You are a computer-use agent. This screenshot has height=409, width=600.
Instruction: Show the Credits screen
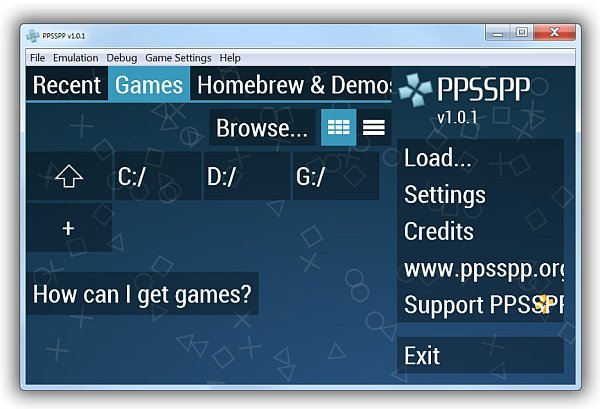coord(480,231)
